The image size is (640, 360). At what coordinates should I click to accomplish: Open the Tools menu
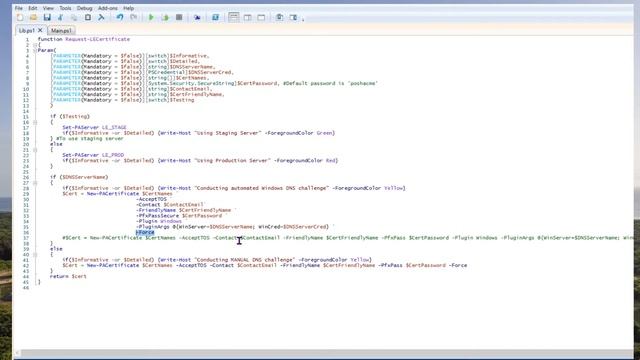pos(65,8)
